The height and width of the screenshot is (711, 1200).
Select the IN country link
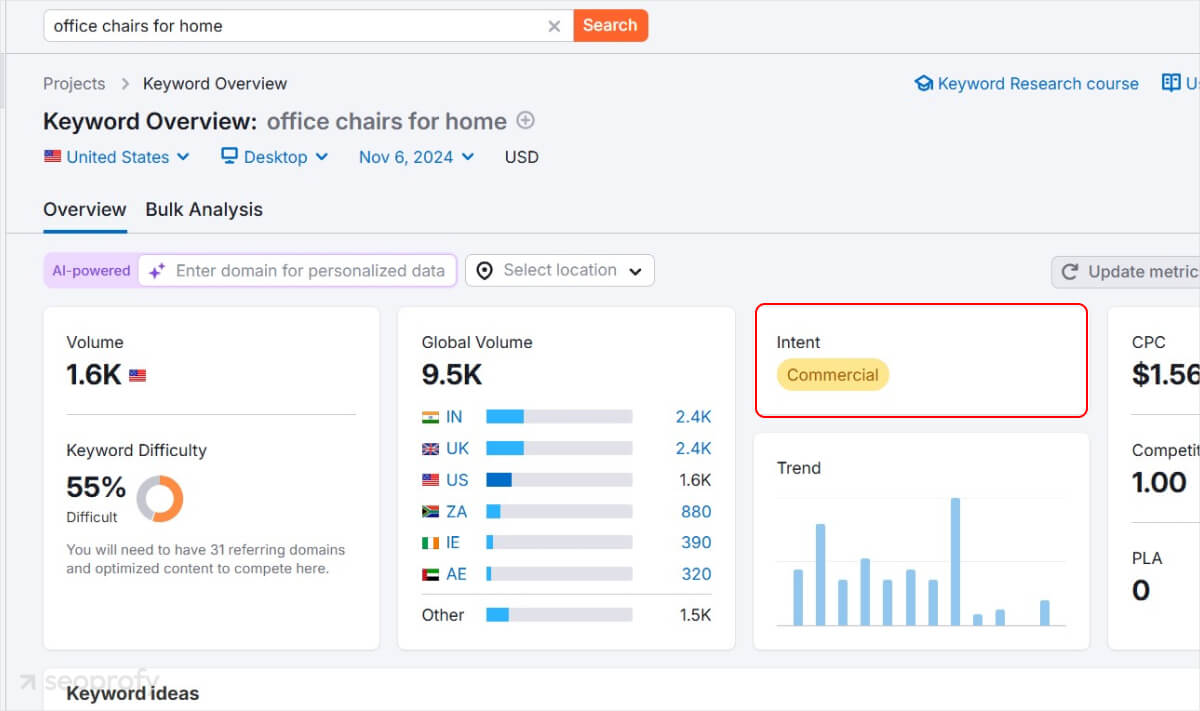click(x=454, y=417)
